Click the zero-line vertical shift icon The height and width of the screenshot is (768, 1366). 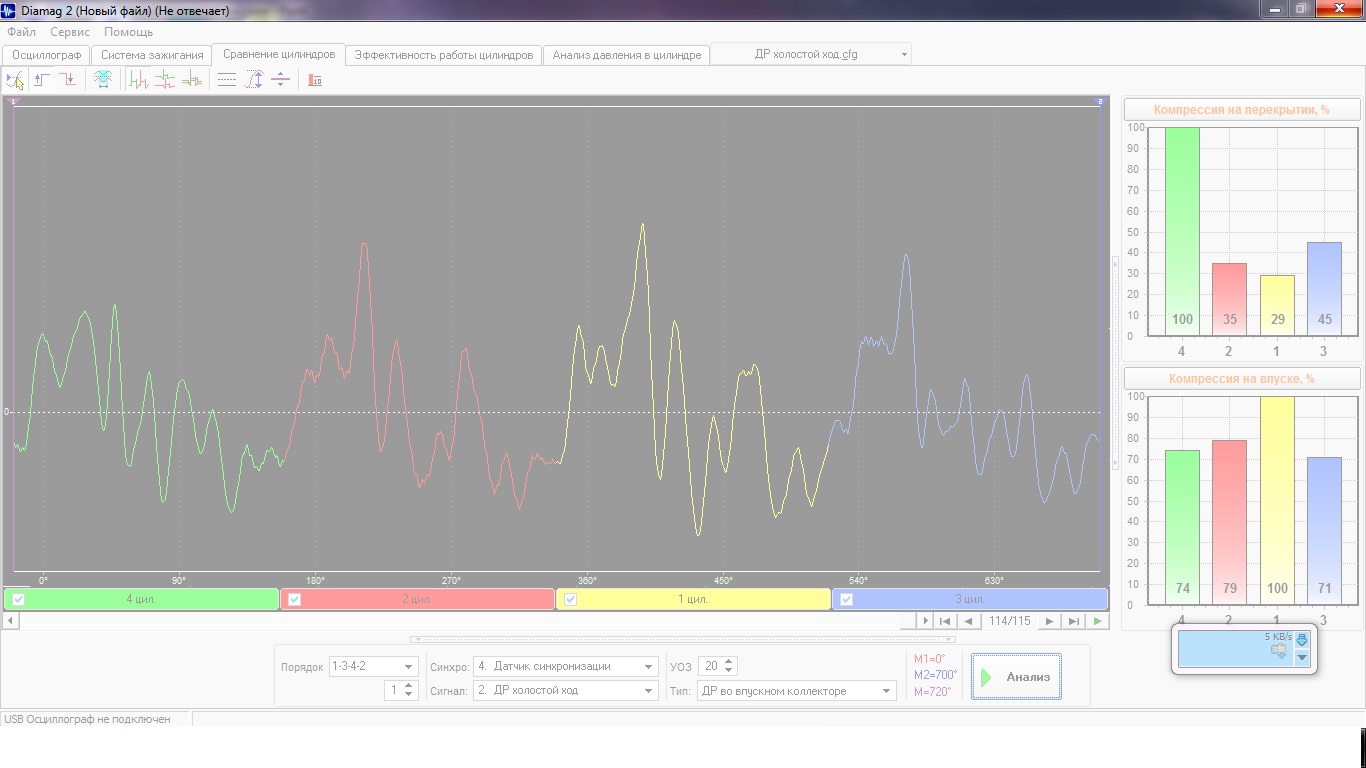tap(280, 80)
